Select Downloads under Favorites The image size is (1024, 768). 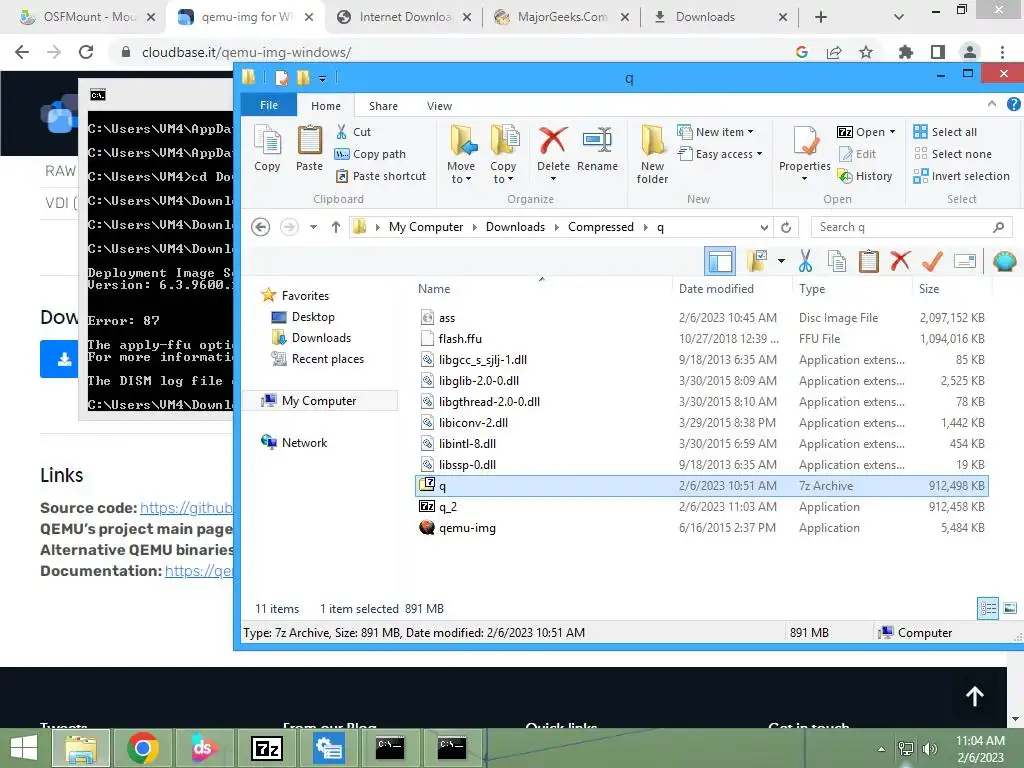point(321,338)
